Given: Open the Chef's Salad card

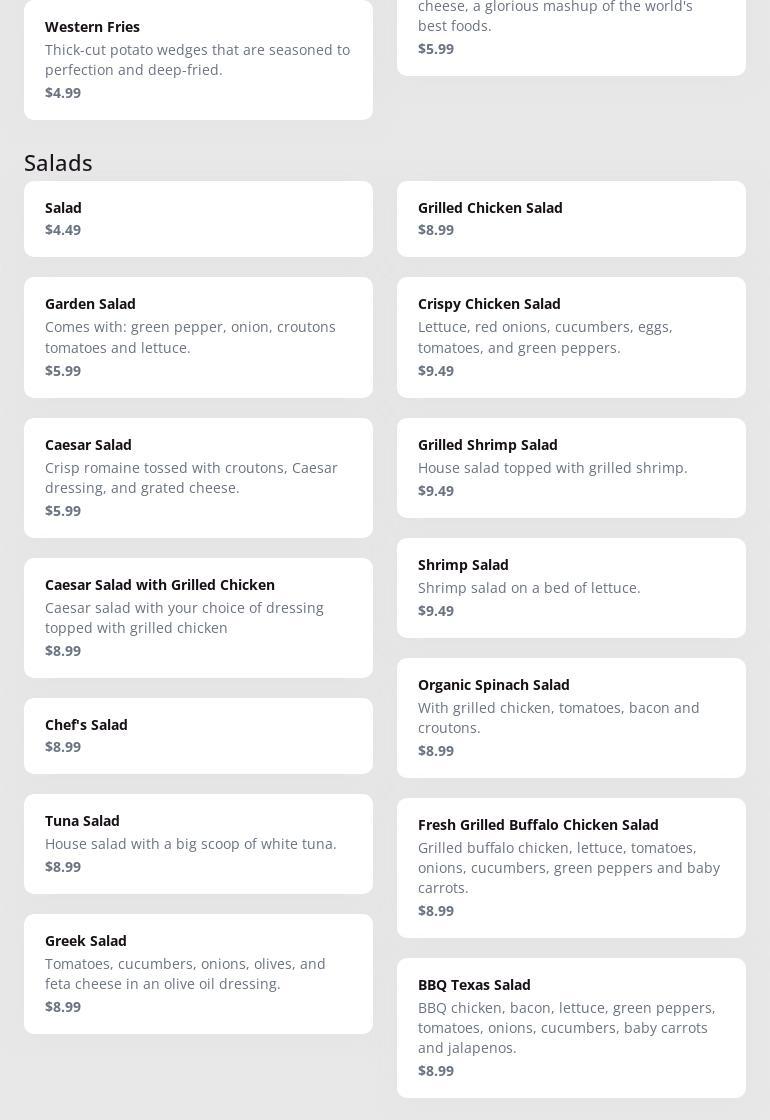Looking at the screenshot, I should 198,735.
